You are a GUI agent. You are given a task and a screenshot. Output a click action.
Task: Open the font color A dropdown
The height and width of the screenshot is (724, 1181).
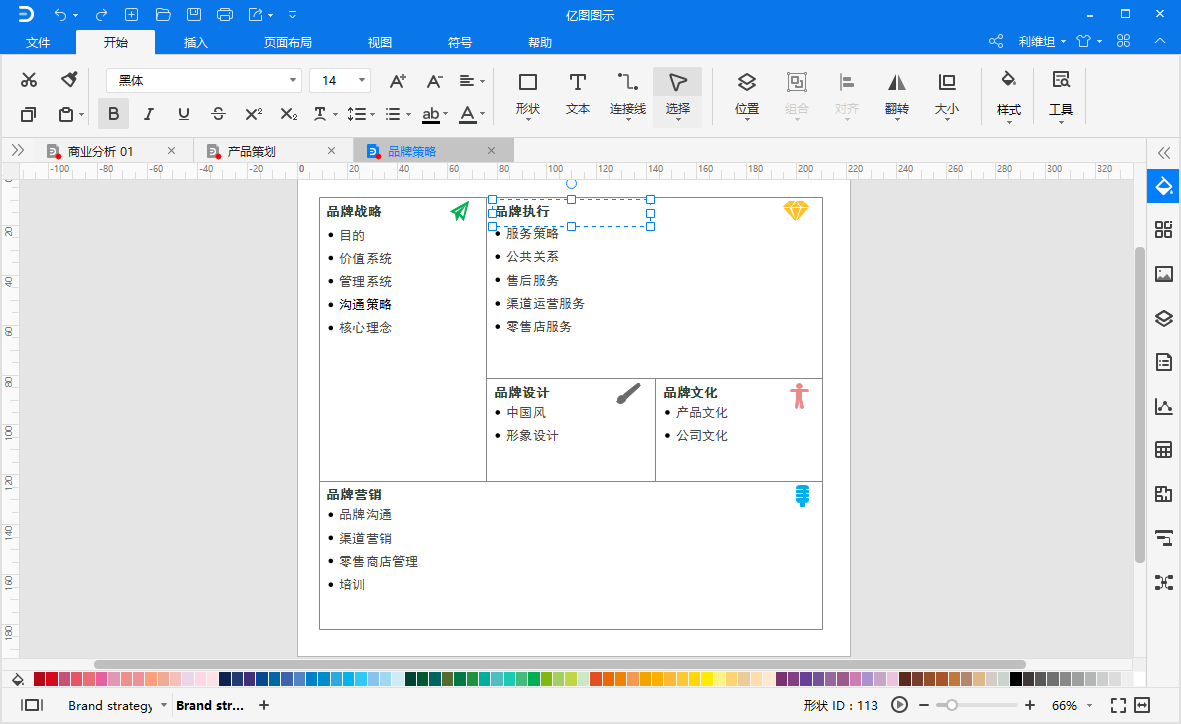(x=472, y=114)
